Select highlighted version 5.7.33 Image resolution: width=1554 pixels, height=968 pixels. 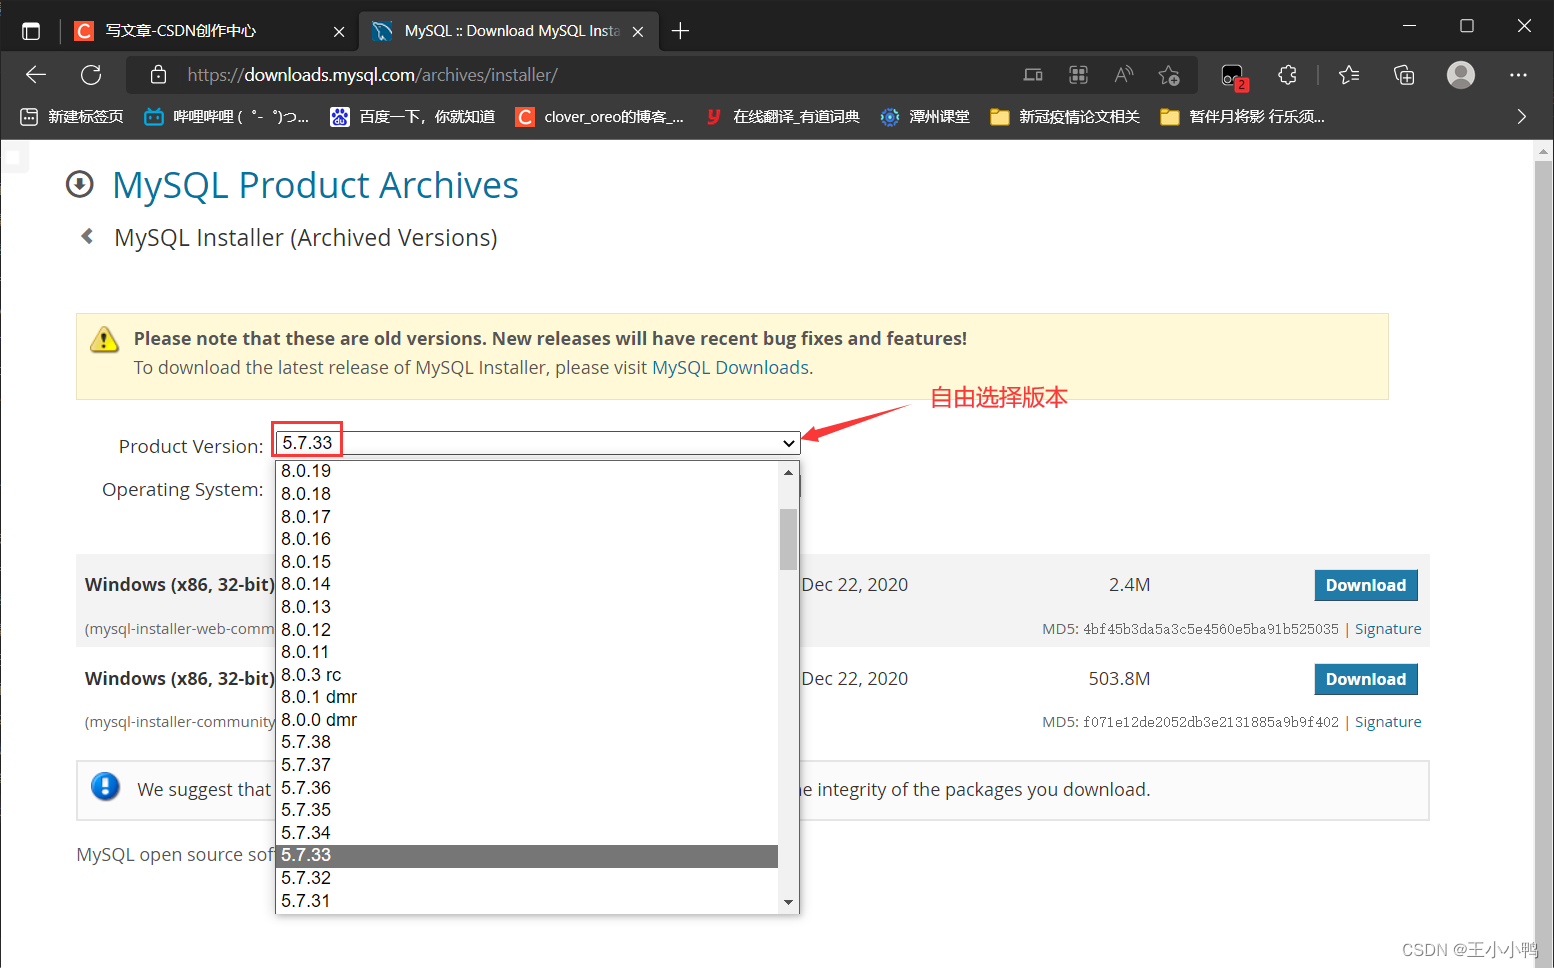click(x=527, y=855)
